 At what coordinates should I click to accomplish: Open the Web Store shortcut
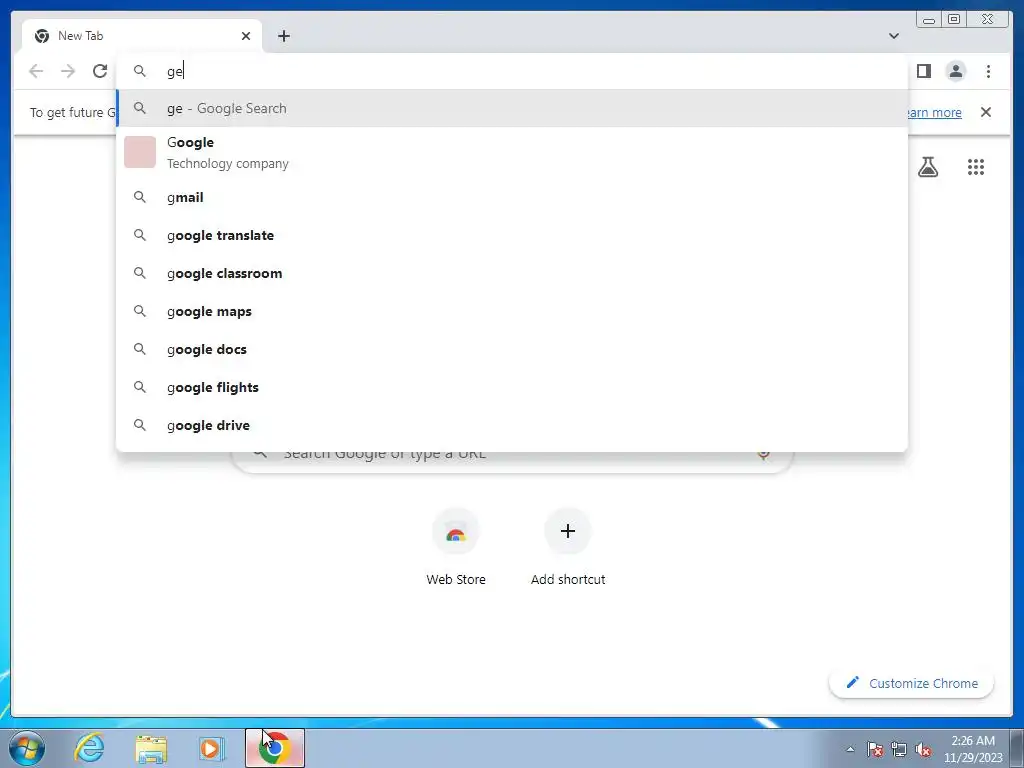pyautogui.click(x=456, y=548)
